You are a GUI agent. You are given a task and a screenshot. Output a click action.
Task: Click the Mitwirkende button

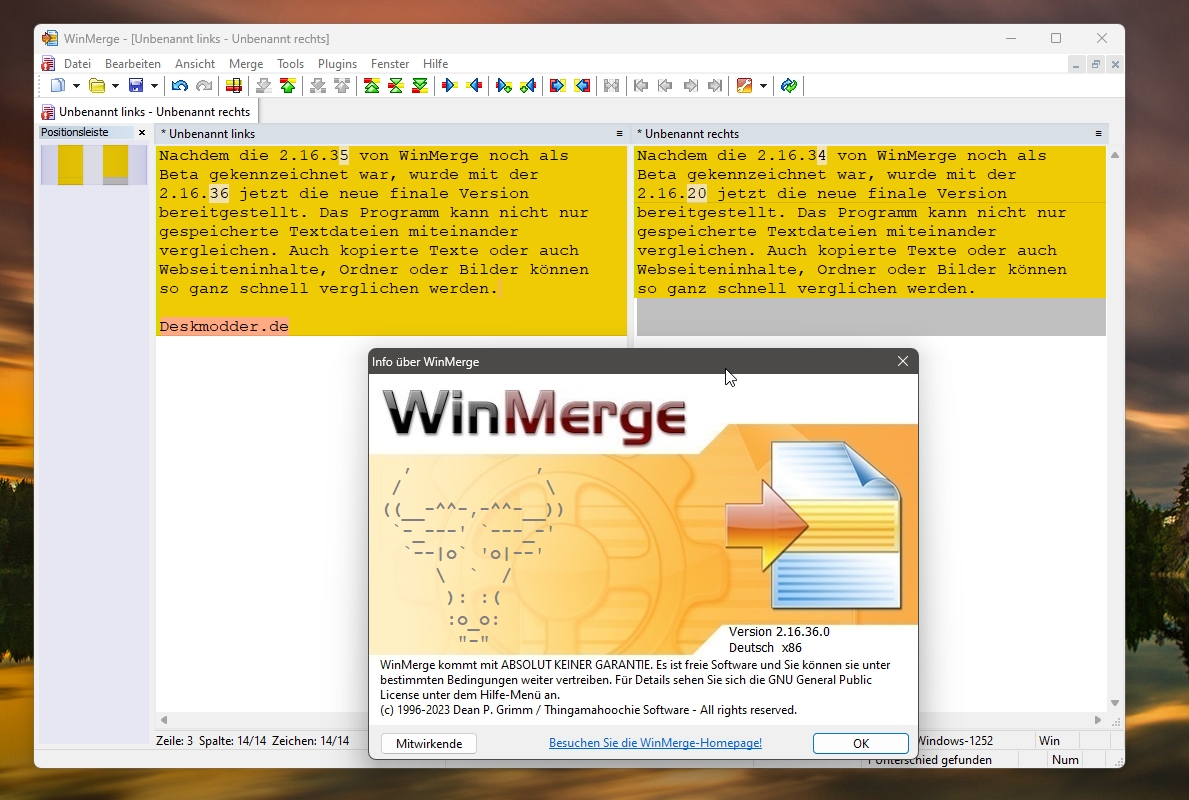(x=428, y=743)
